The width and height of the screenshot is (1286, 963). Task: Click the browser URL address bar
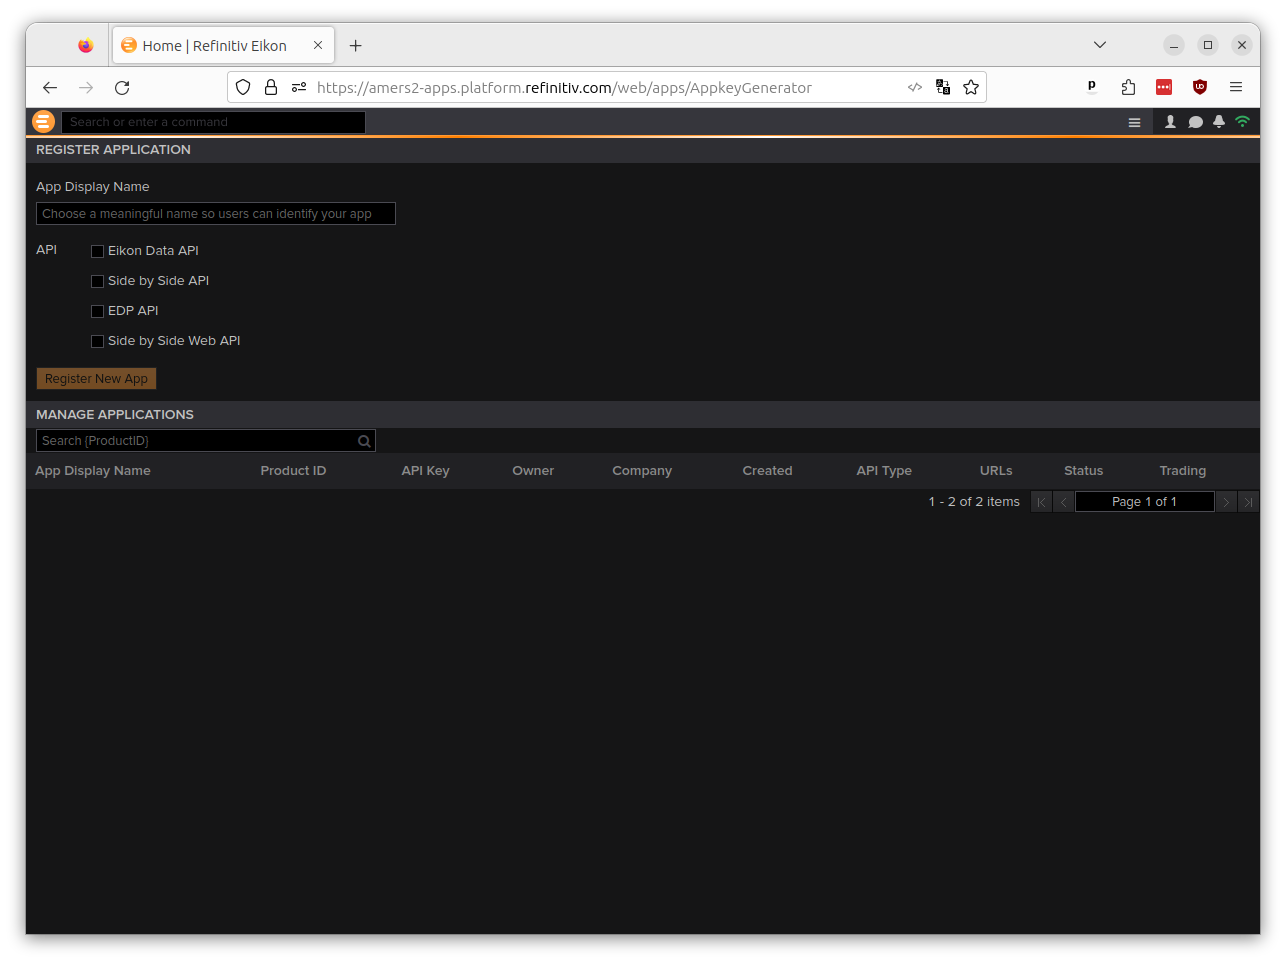606,88
